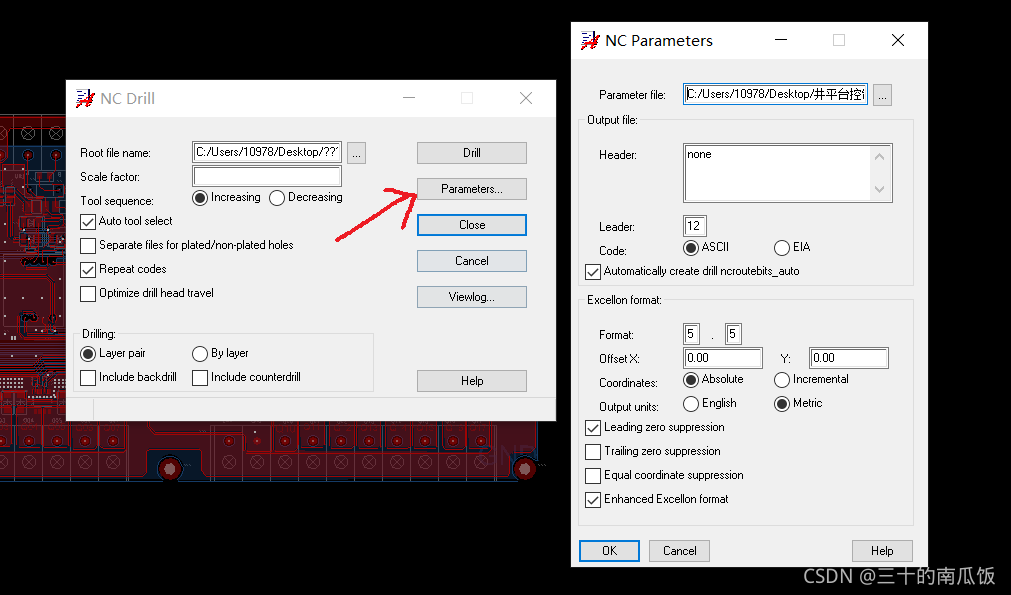Image resolution: width=1011 pixels, height=595 pixels.
Task: Click Cancel in the NC Parameters dialog
Action: coord(680,551)
